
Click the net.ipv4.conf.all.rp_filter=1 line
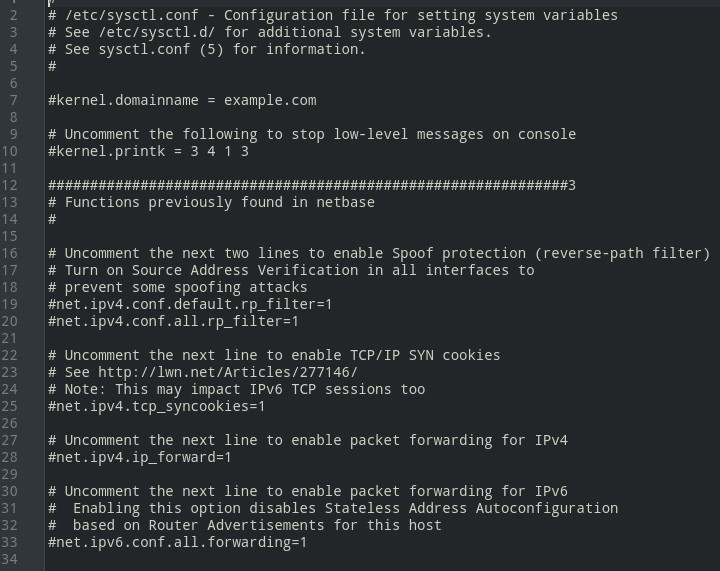pos(173,321)
